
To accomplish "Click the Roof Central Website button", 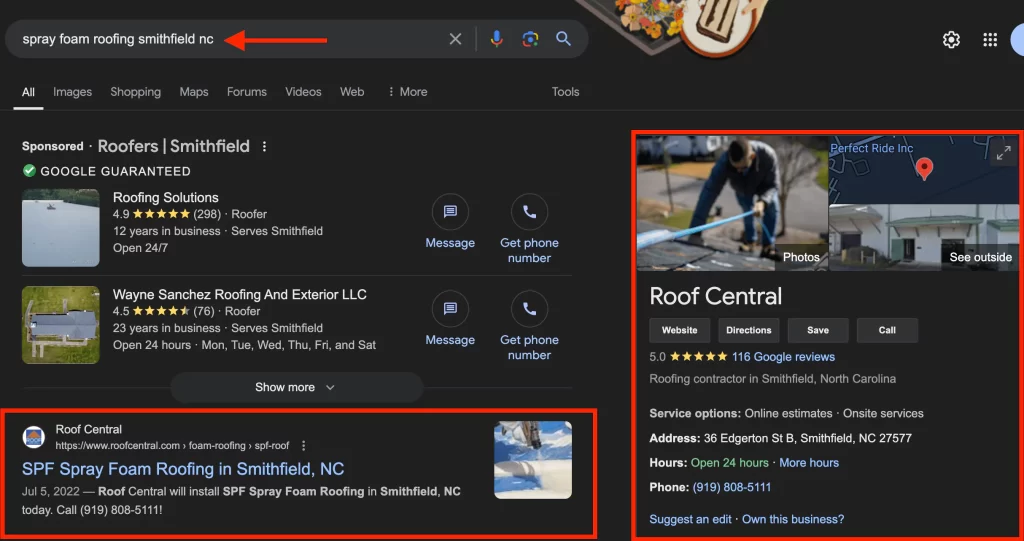I will coord(680,331).
